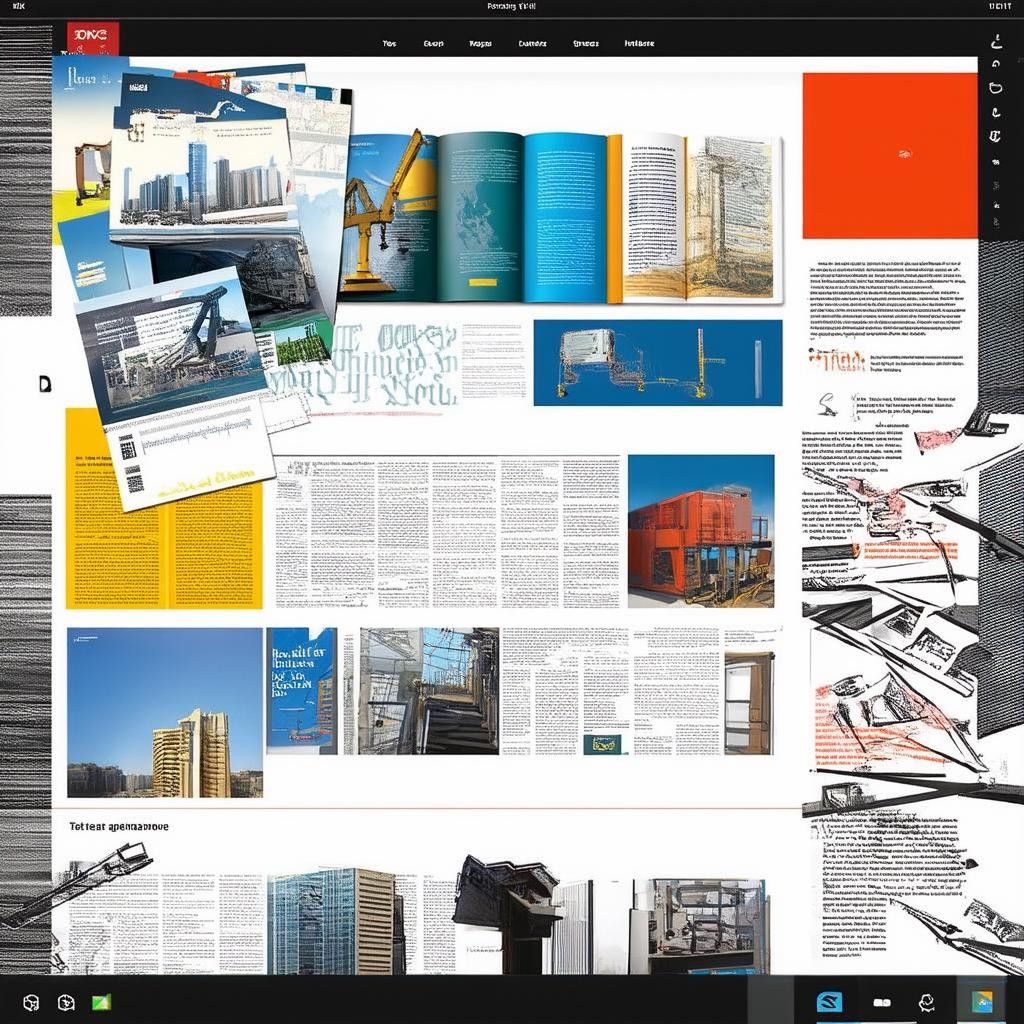Select the tan skyscraper against blue sky image
The image size is (1024, 1024).
pos(164,712)
